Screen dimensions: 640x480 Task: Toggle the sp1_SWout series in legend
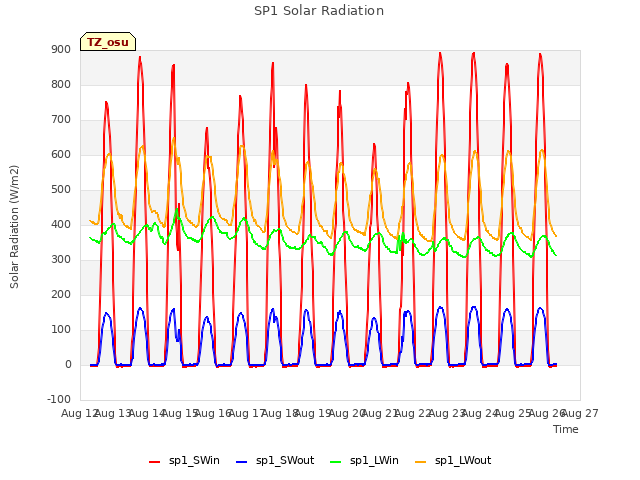click(x=275, y=461)
